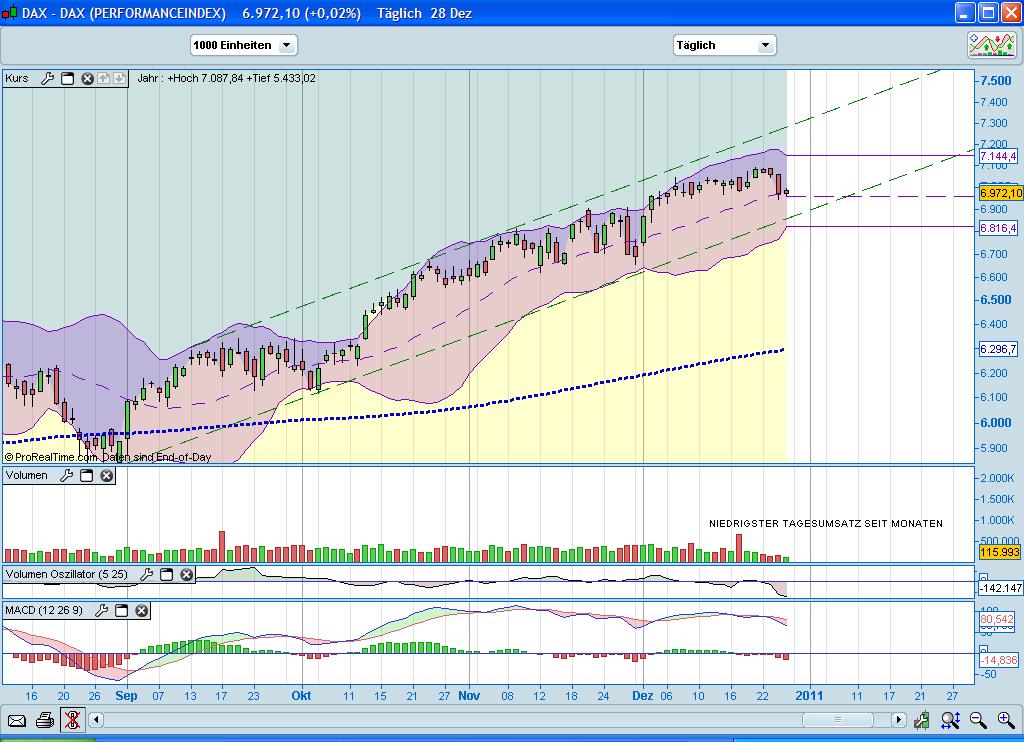The height and width of the screenshot is (742, 1024).
Task: Close the Volumen Oszillator panel
Action: (184, 574)
